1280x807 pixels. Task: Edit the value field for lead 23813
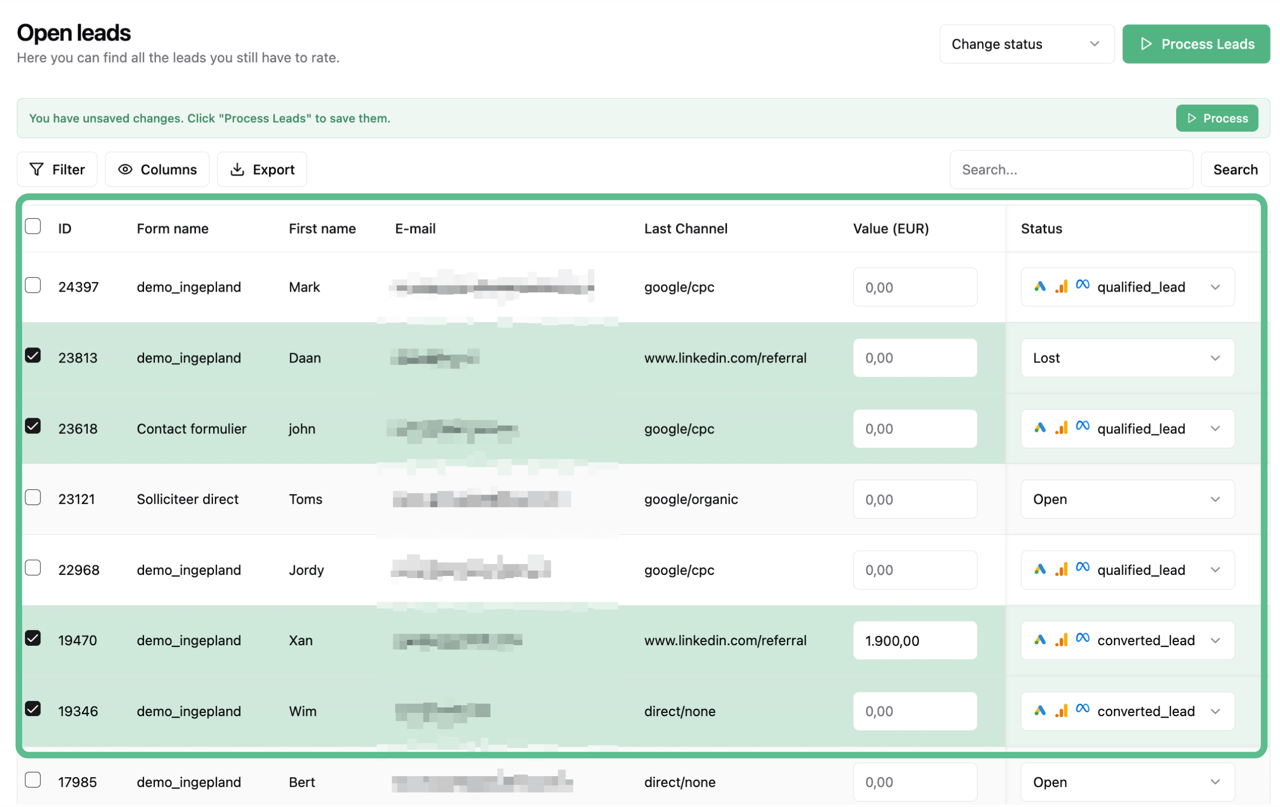coord(915,358)
